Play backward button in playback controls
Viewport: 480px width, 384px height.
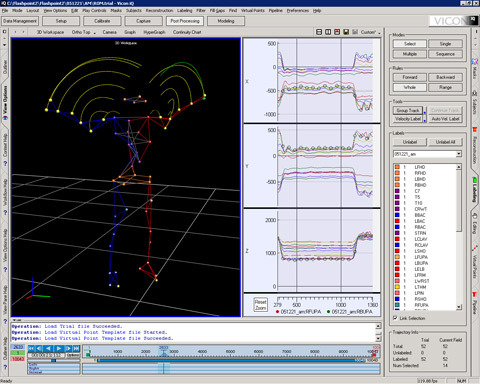click(x=48, y=348)
